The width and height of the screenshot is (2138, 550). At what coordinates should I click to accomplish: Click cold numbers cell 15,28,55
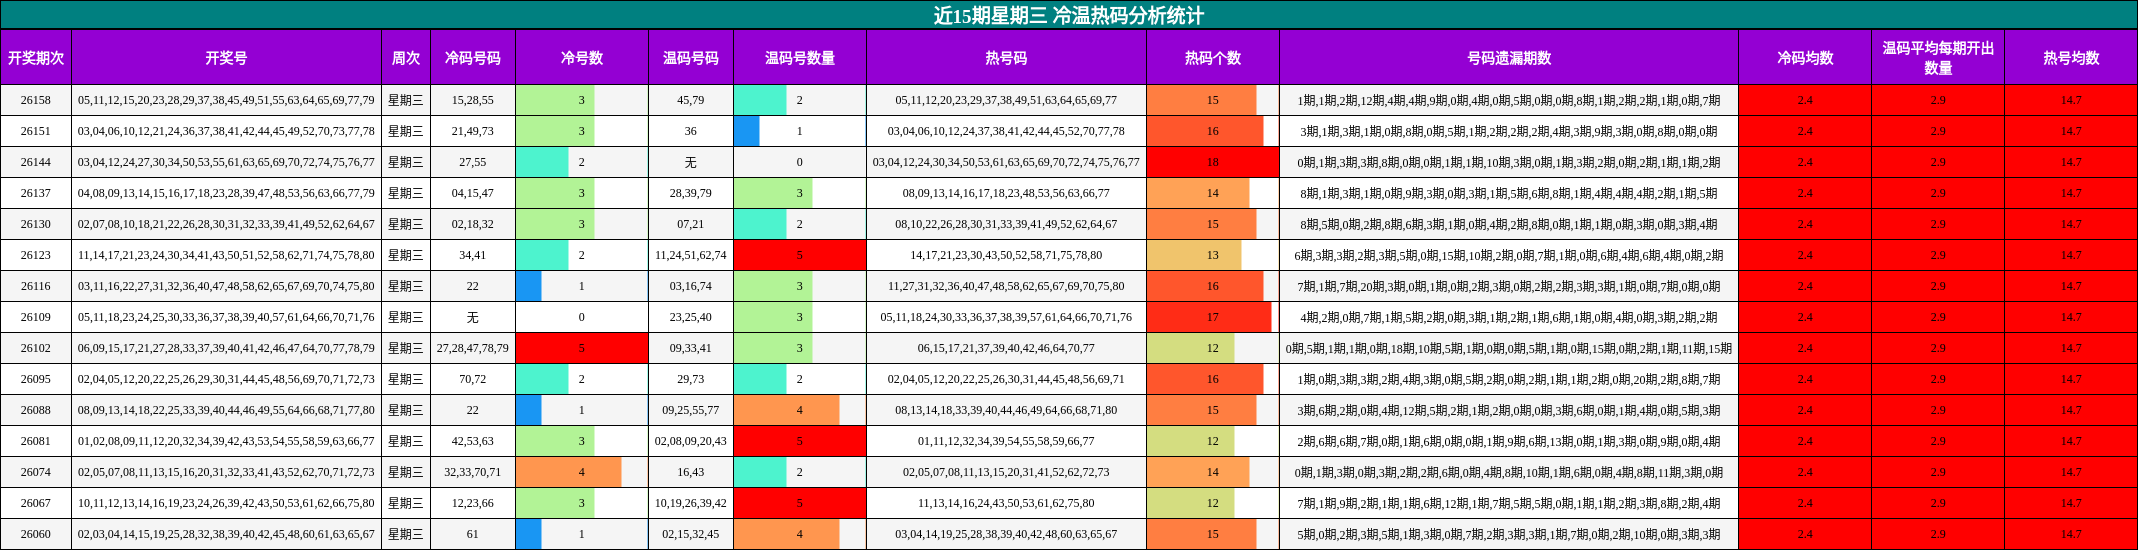click(473, 100)
